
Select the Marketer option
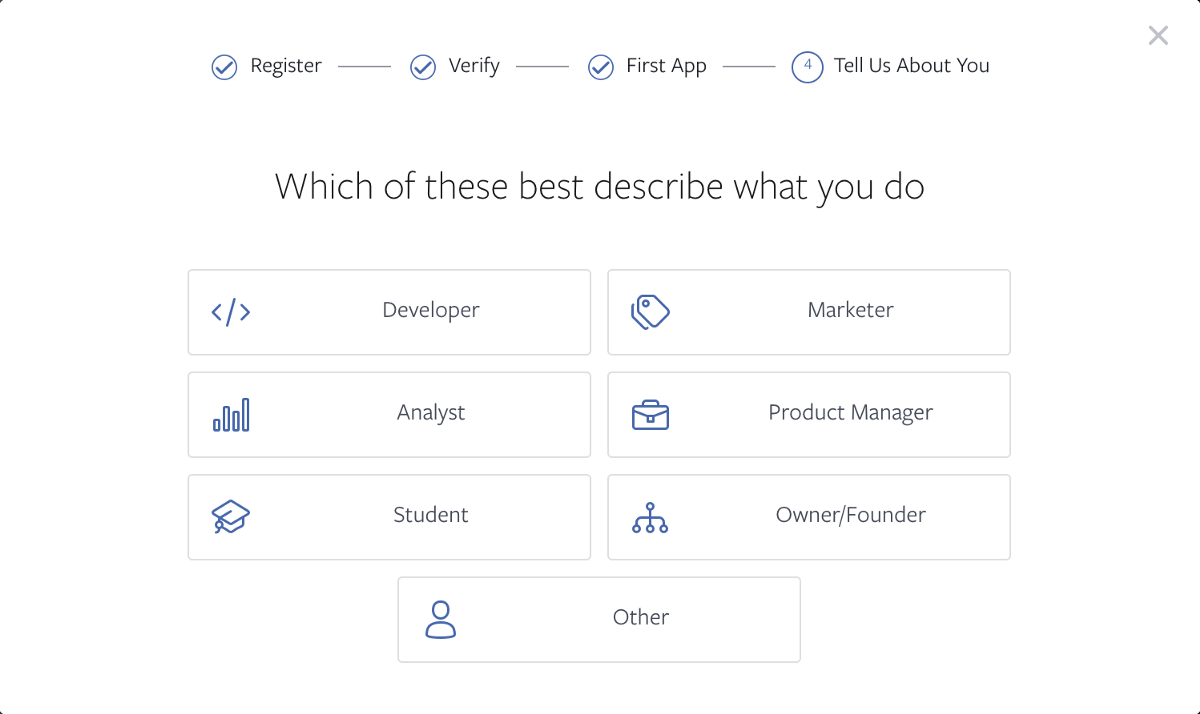pos(850,311)
